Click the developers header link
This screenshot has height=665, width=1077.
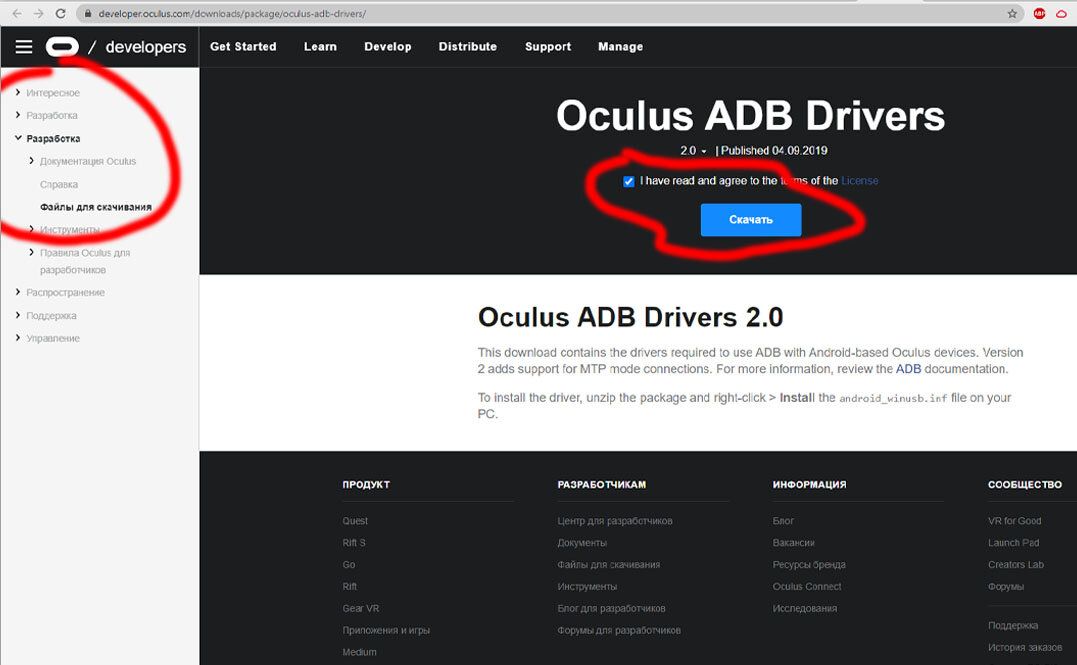point(146,47)
